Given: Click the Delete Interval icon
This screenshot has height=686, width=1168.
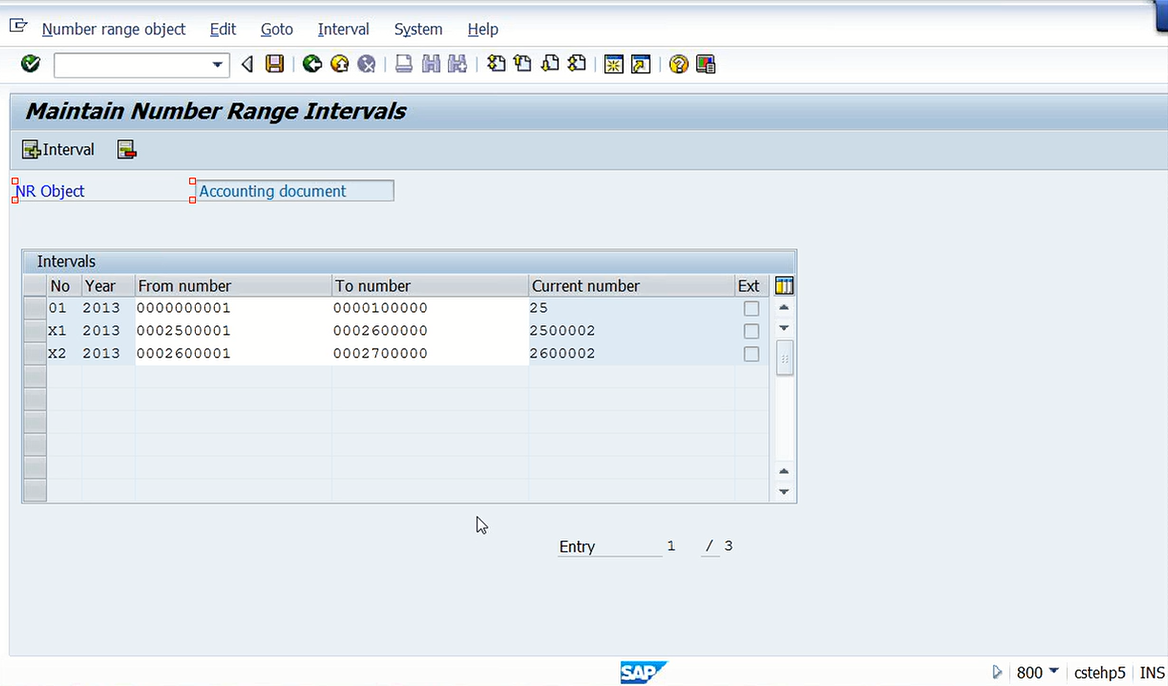Looking at the screenshot, I should [127, 150].
